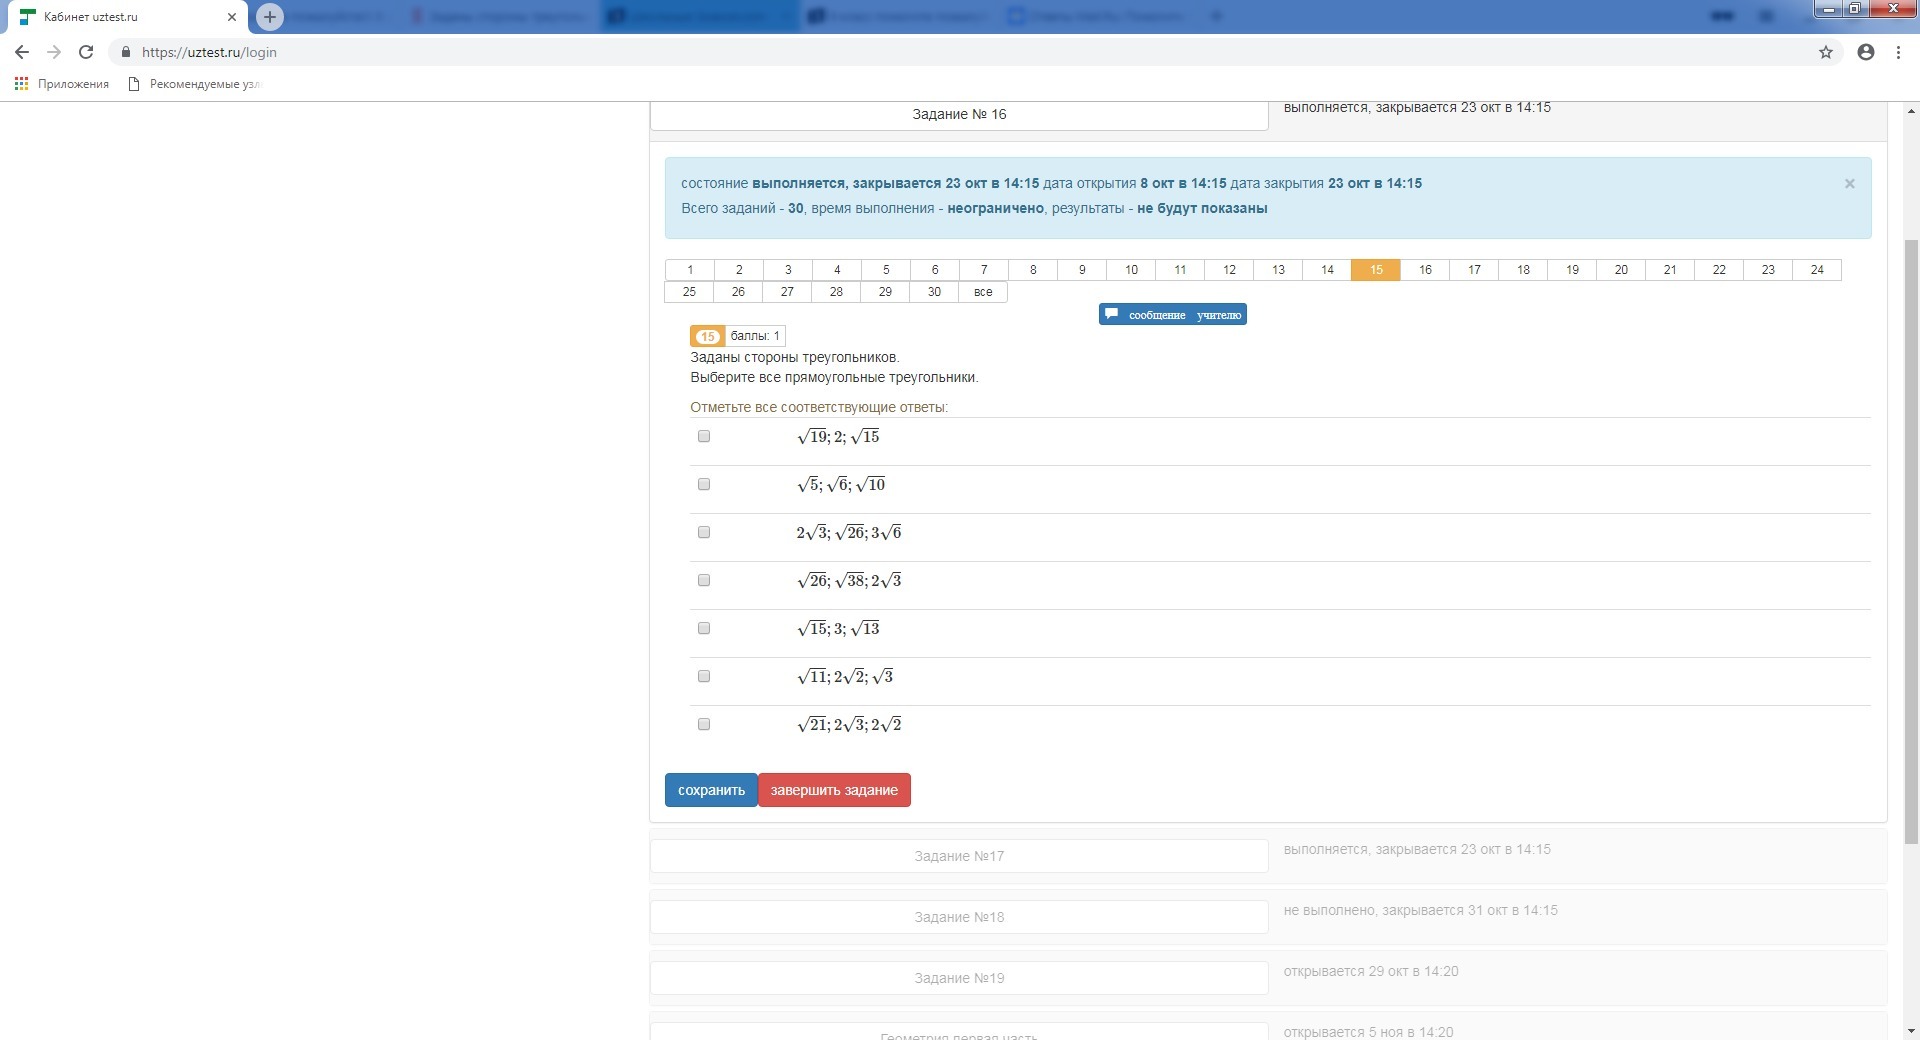Open the Chrome profile icon
The width and height of the screenshot is (1920, 1040).
point(1865,52)
